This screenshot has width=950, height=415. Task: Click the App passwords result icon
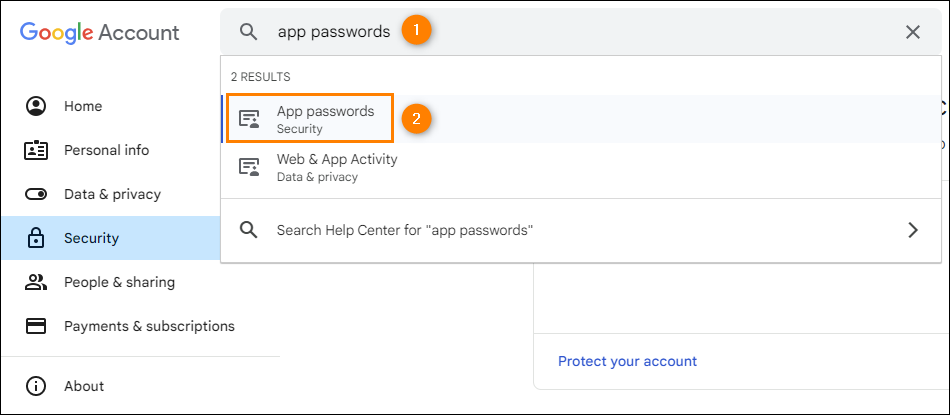249,119
